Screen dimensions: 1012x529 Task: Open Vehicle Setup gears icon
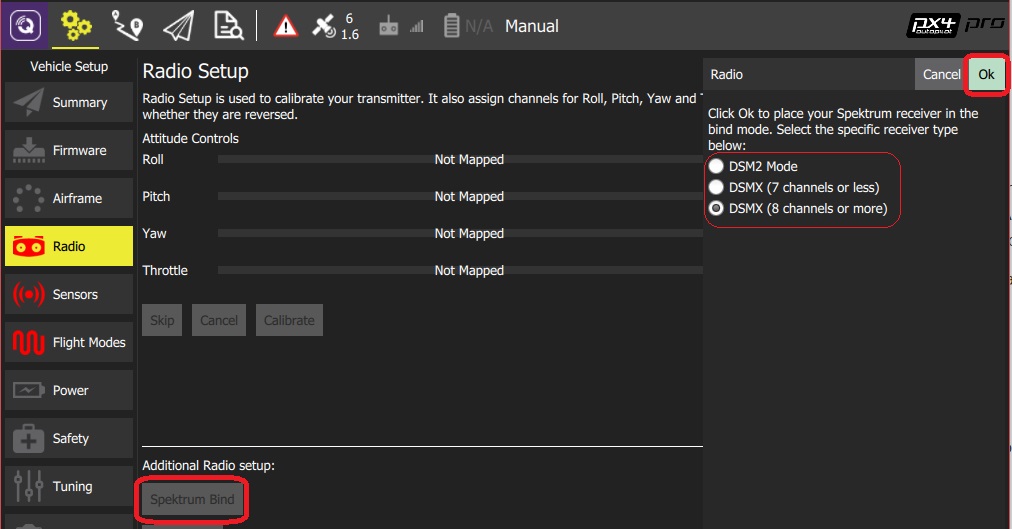pos(75,26)
